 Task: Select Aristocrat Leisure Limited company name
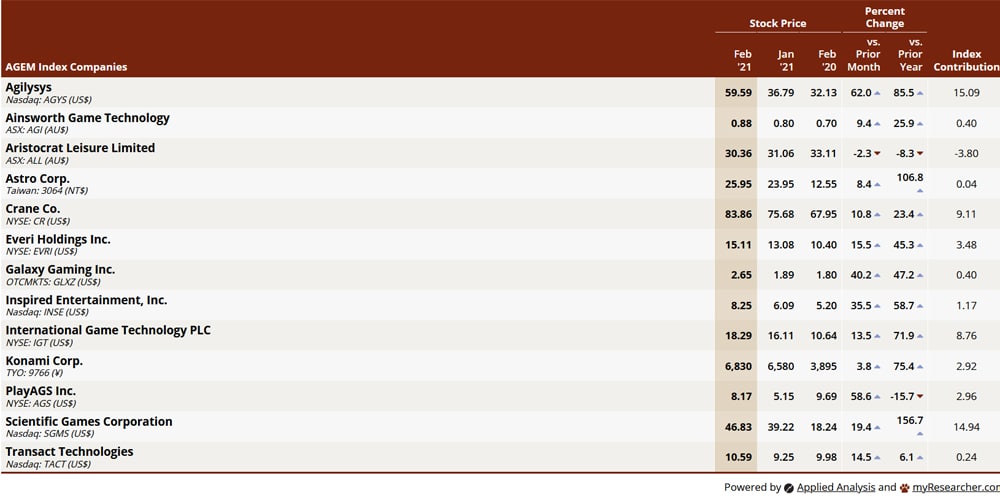[80, 148]
